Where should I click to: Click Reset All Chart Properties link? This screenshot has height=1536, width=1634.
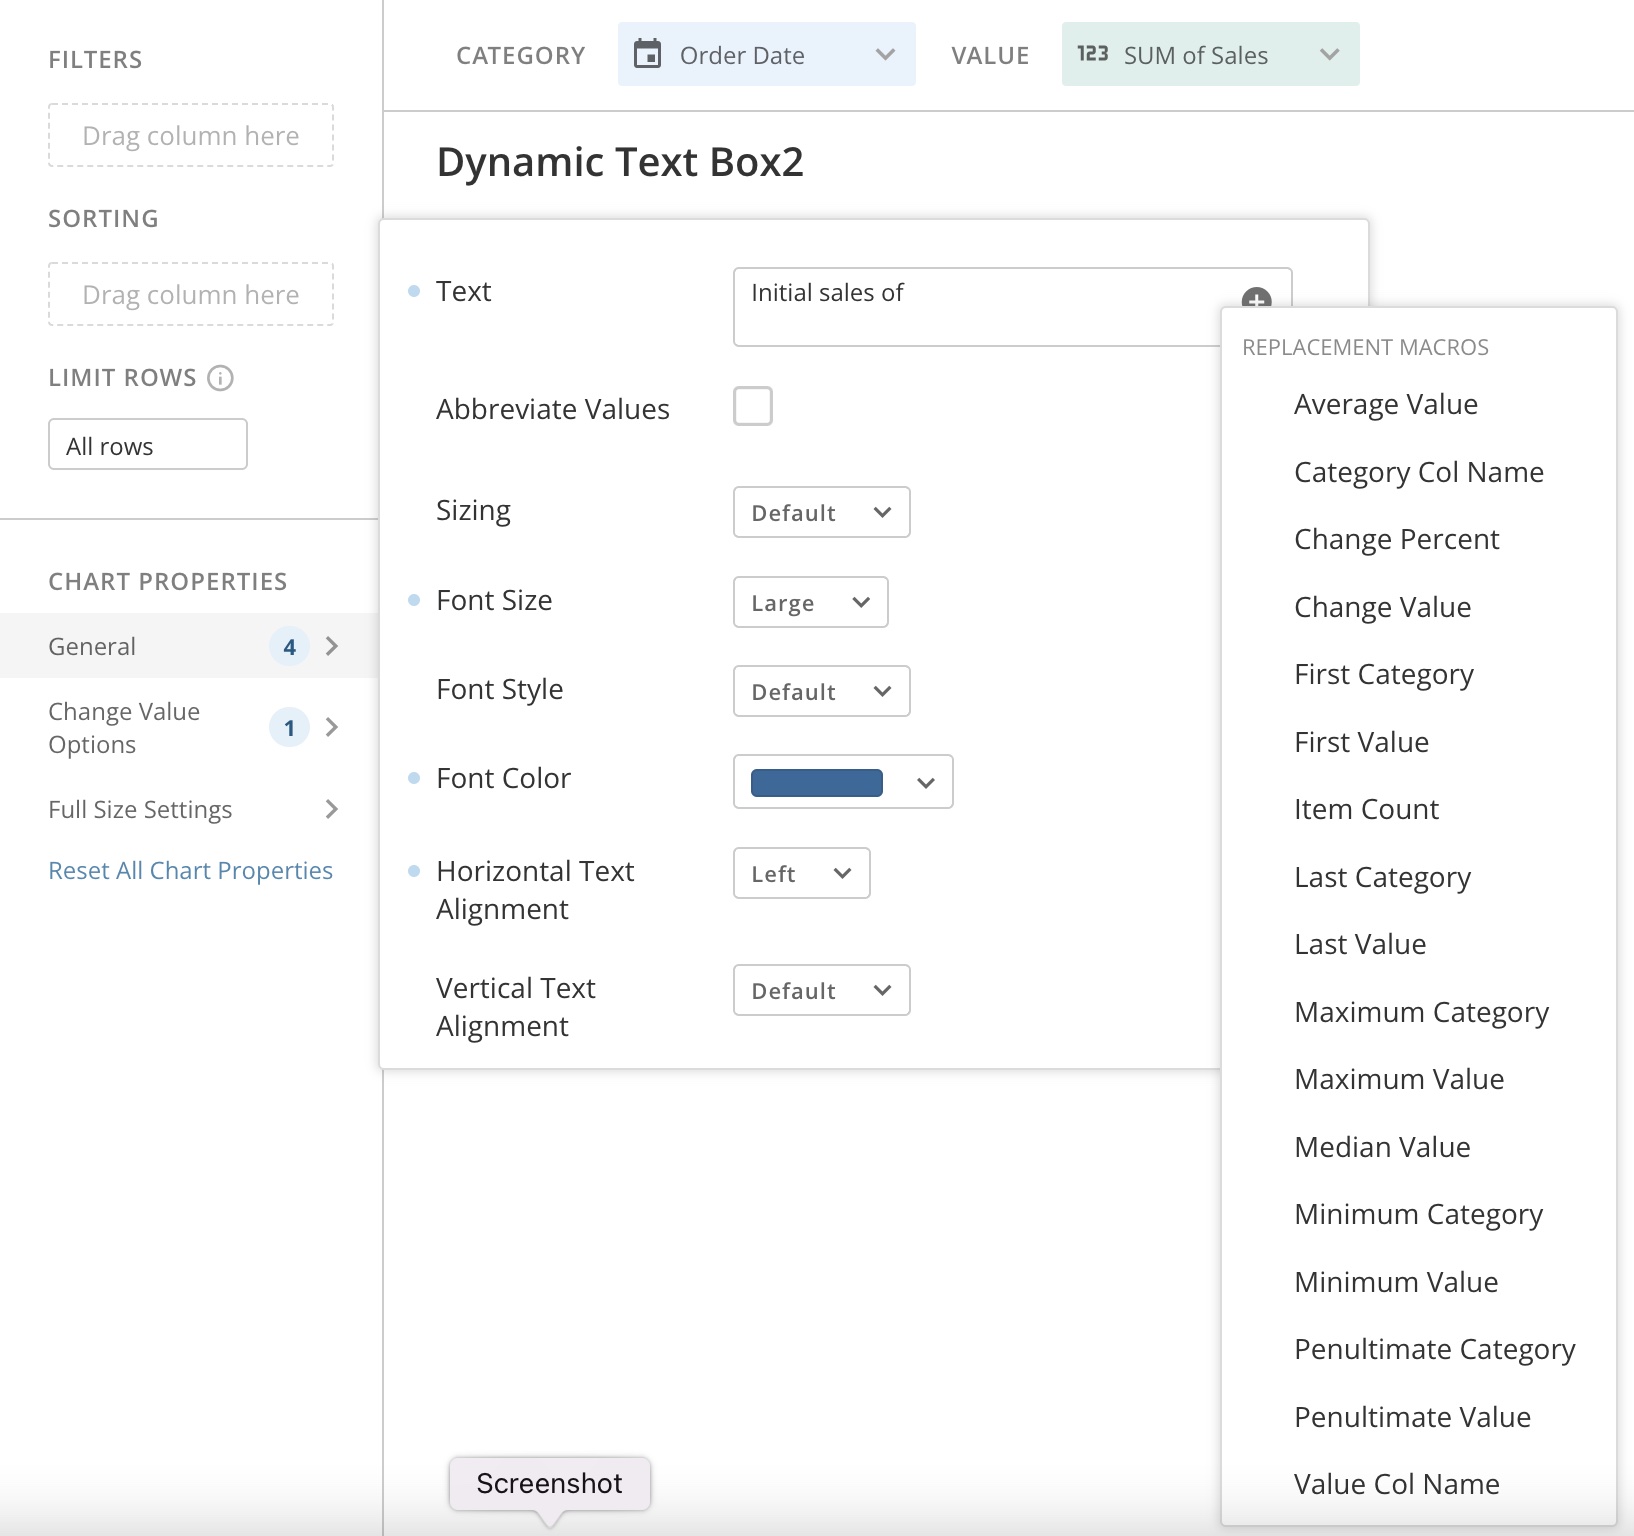pyautogui.click(x=190, y=870)
